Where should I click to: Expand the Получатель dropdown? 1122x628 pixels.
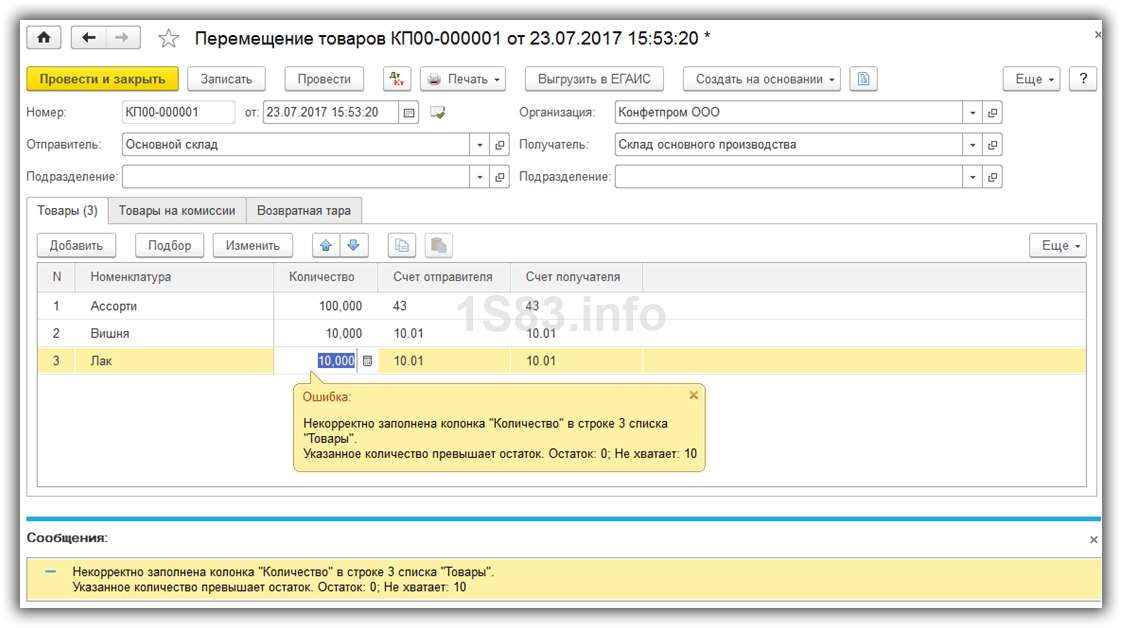pos(972,144)
